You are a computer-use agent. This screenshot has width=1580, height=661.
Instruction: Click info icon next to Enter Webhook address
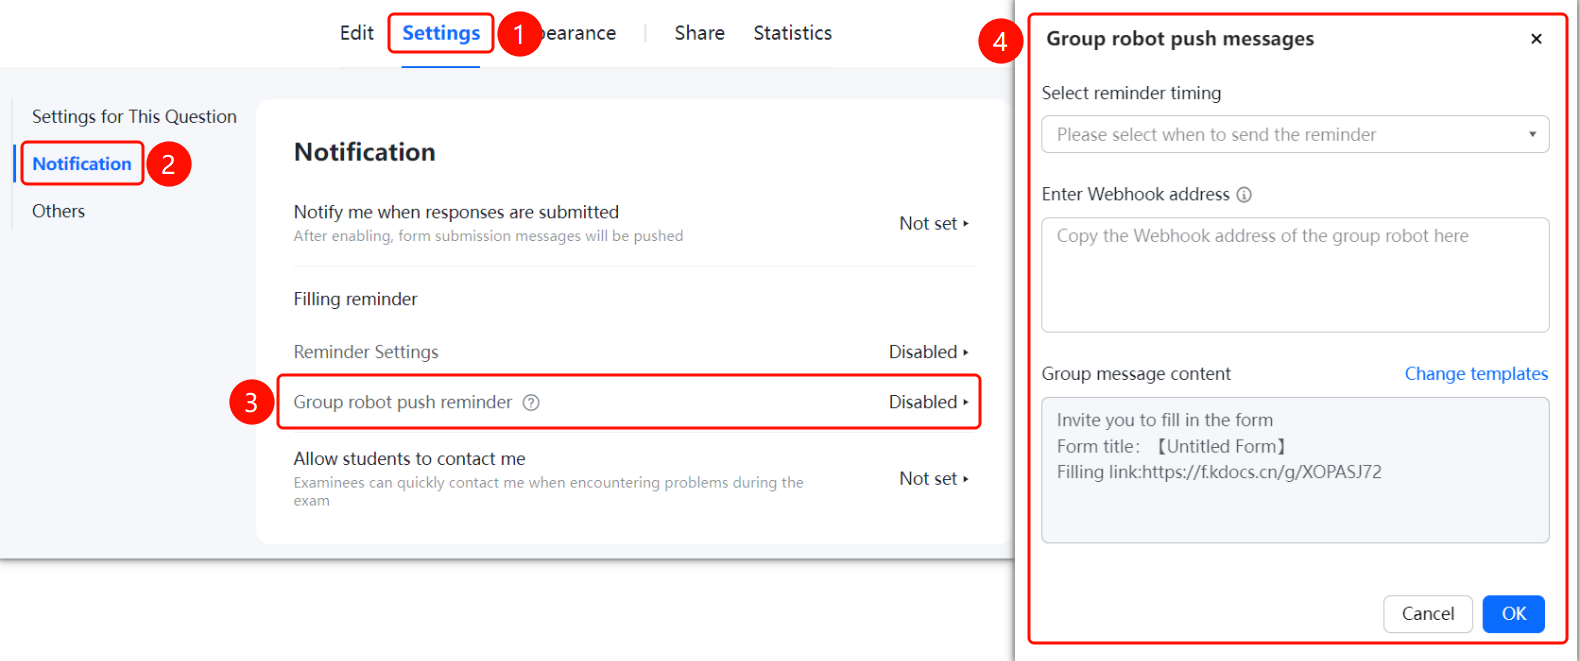coord(1244,195)
